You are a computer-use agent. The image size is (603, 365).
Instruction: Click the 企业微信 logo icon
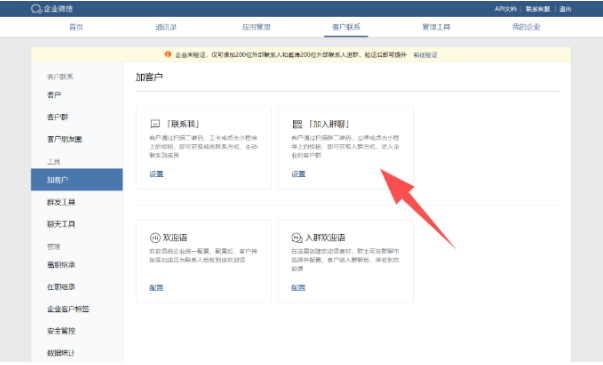coord(36,9)
